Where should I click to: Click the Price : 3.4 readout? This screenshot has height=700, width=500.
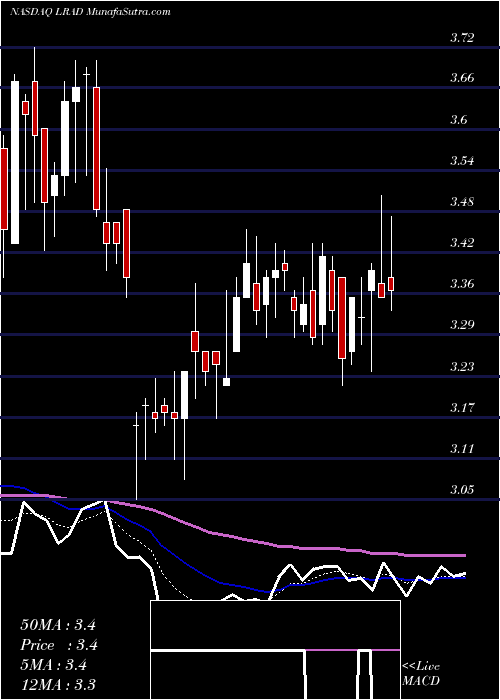(59, 645)
